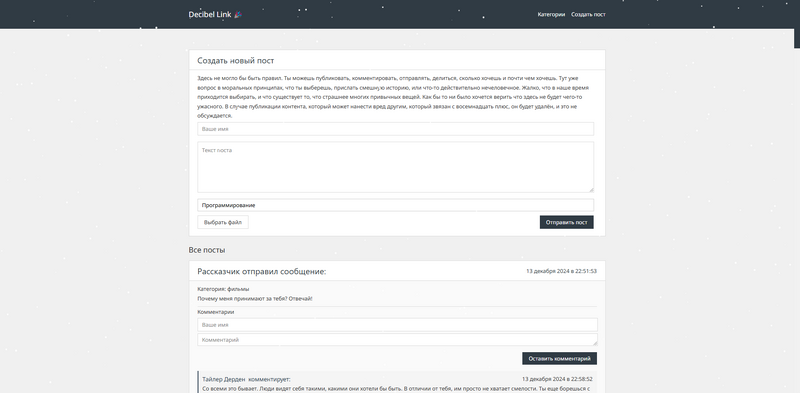This screenshot has width=800, height=393.
Task: Click the Создать новый пост card header
Action: 397,60
